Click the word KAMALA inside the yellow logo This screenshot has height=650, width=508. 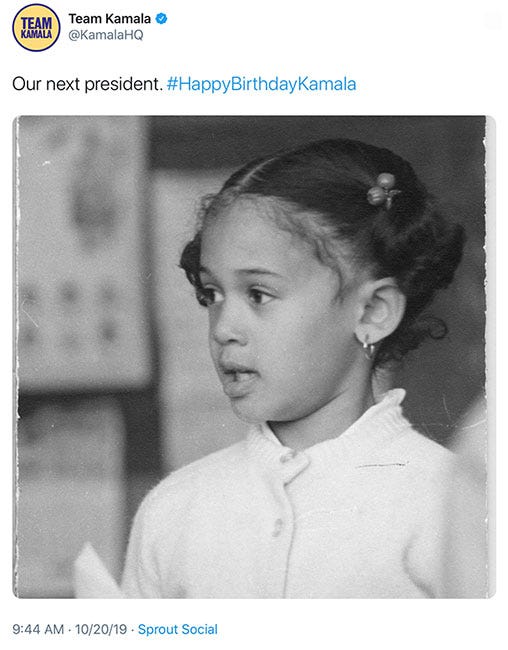click(36, 34)
